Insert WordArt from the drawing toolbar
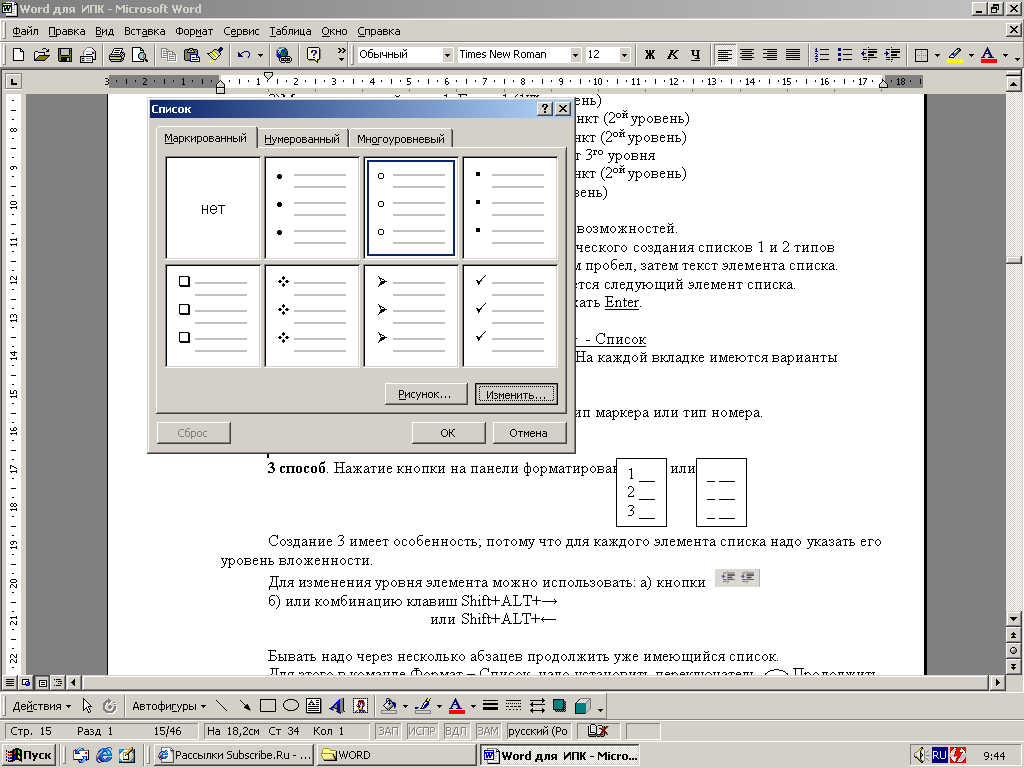Viewport: 1024px width, 768px height. 337,706
